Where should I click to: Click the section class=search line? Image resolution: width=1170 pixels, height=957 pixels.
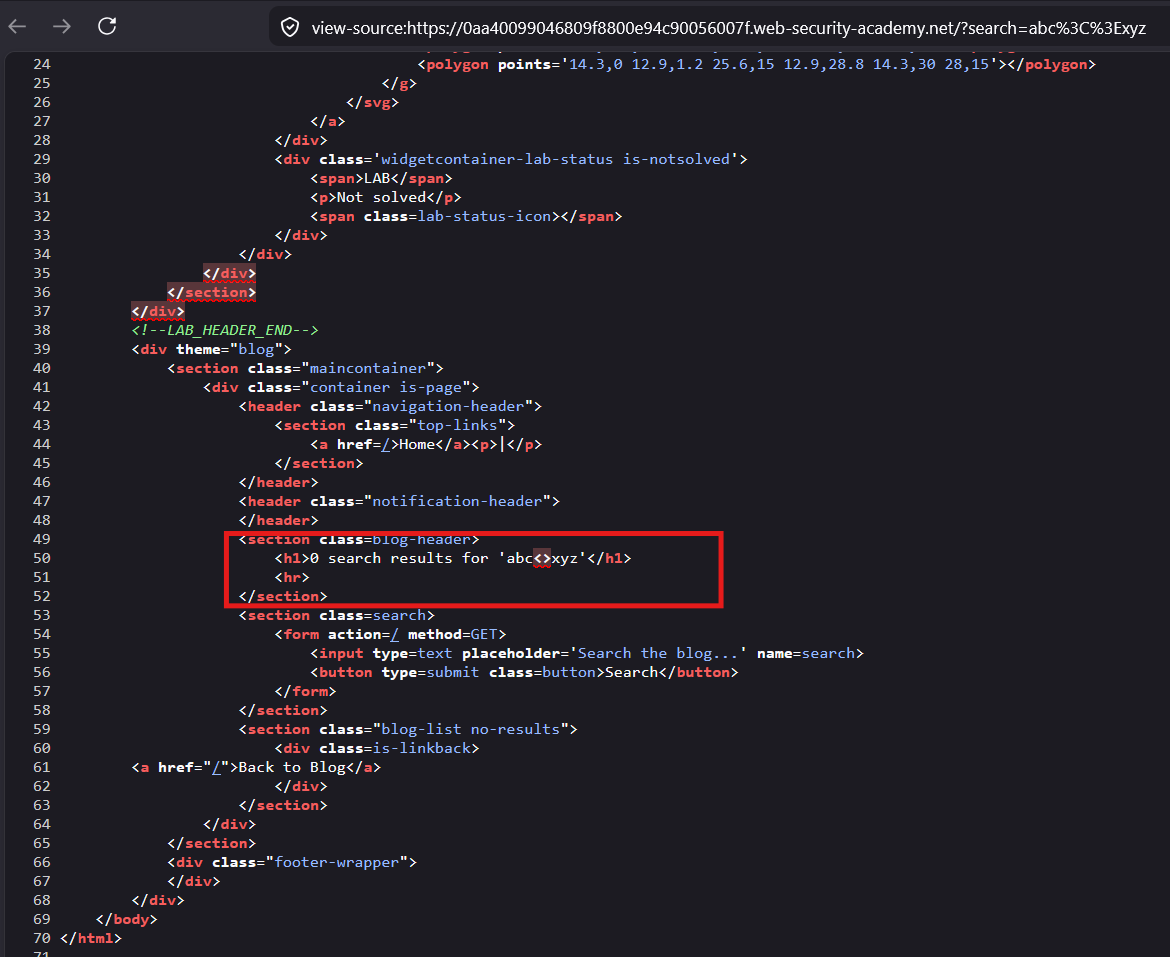(337, 616)
